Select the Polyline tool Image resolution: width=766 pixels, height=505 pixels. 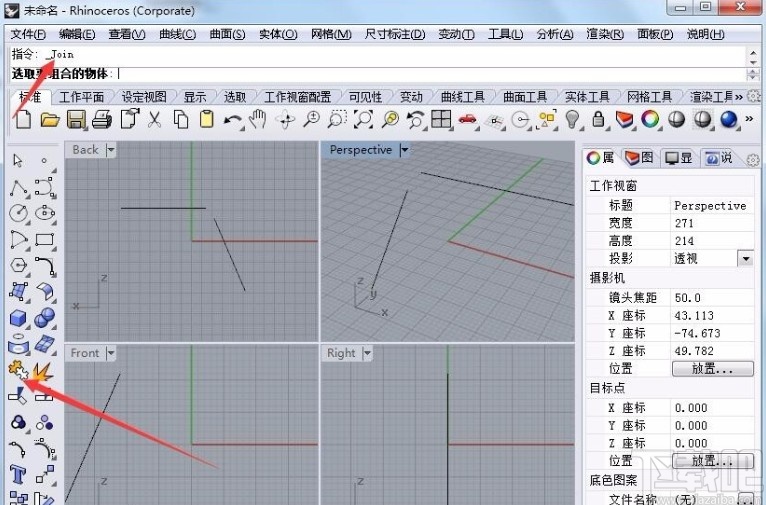[x=19, y=188]
